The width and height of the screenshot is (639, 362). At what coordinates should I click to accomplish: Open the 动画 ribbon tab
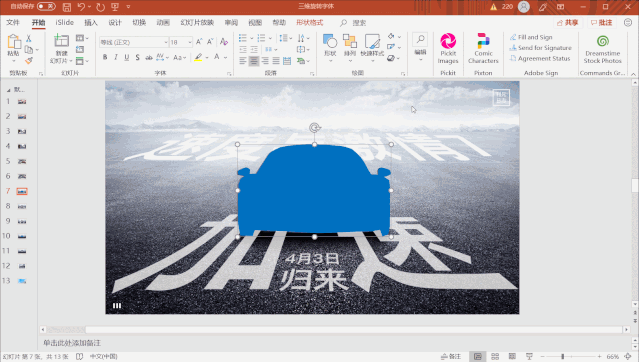click(x=163, y=22)
